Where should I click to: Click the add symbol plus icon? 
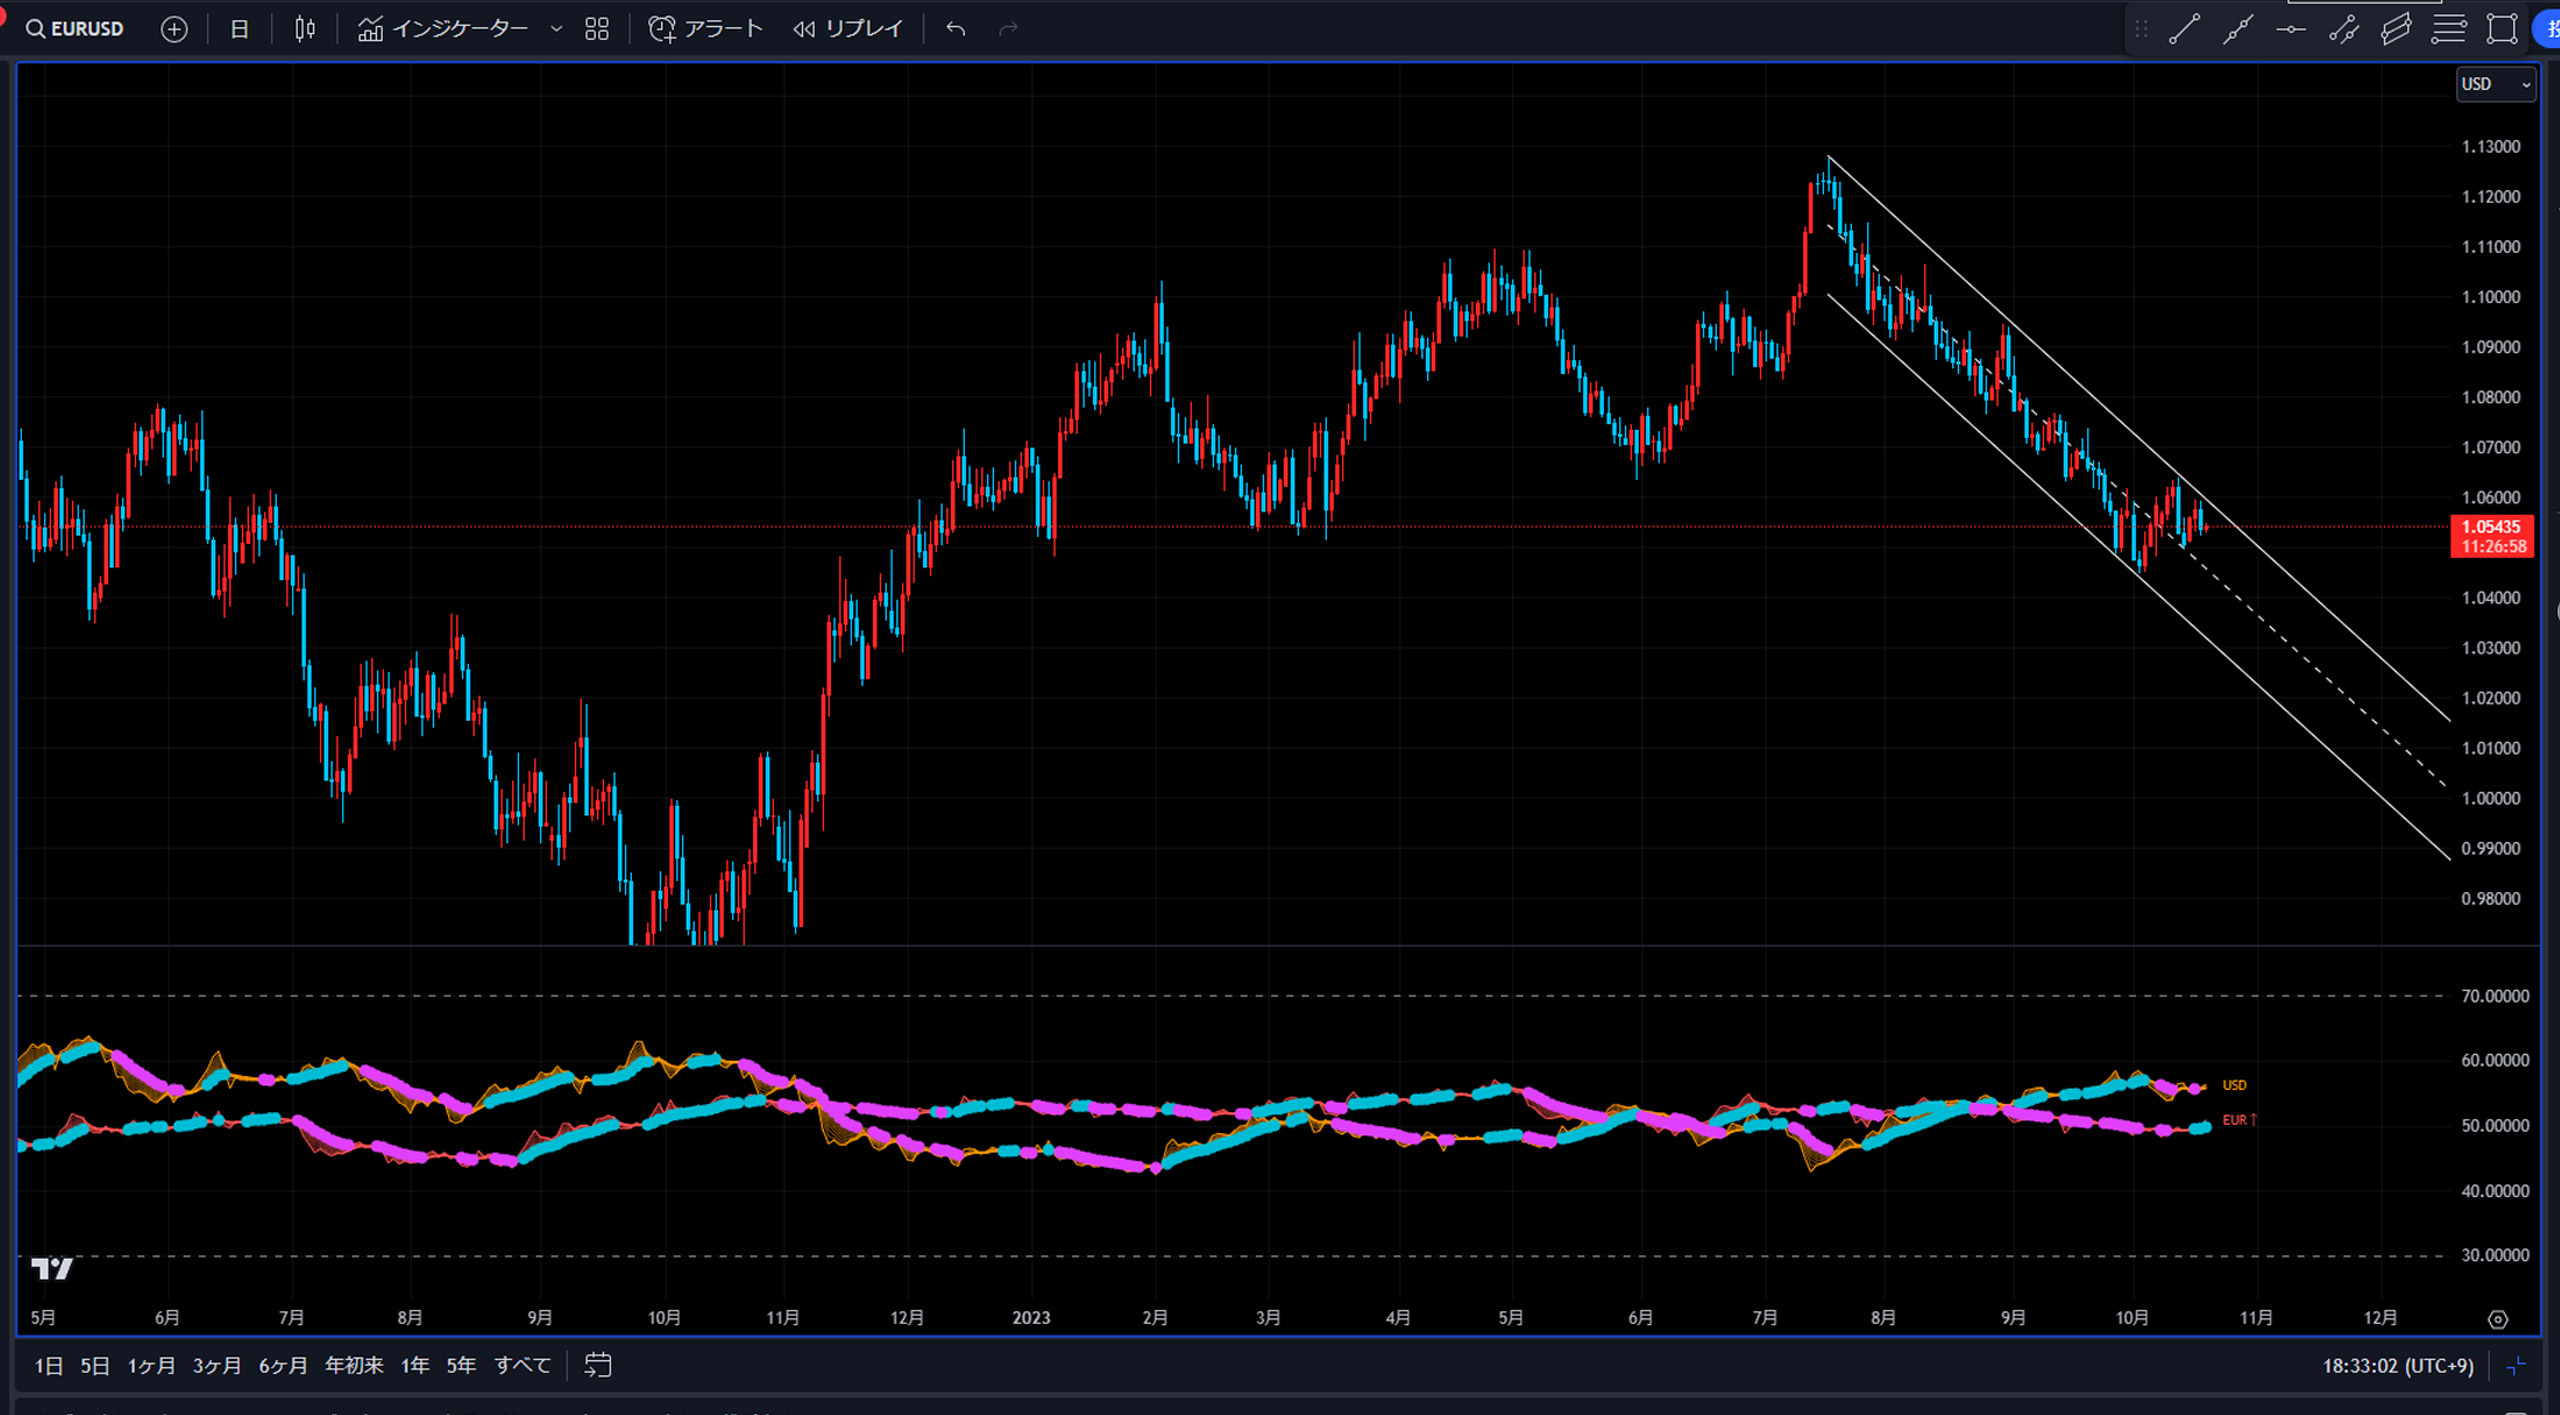coord(174,29)
